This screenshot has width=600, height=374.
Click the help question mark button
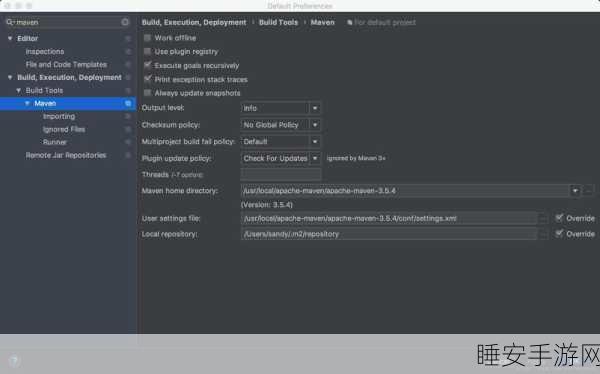click(14, 360)
